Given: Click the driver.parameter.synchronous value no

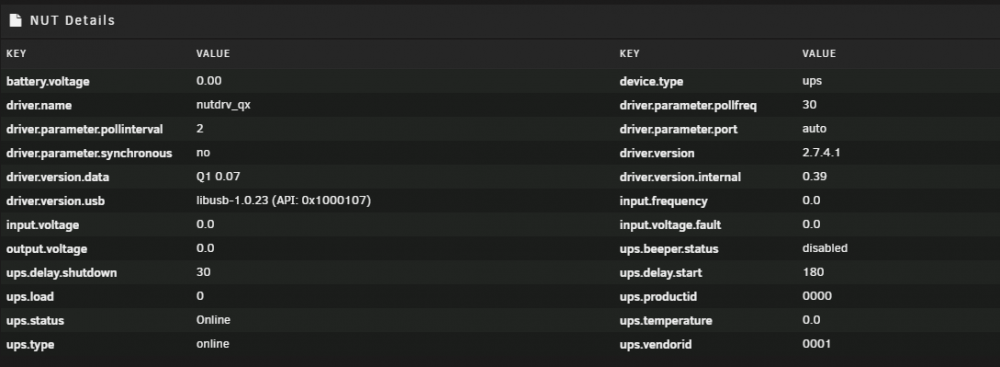Looking at the screenshot, I should click(203, 153).
